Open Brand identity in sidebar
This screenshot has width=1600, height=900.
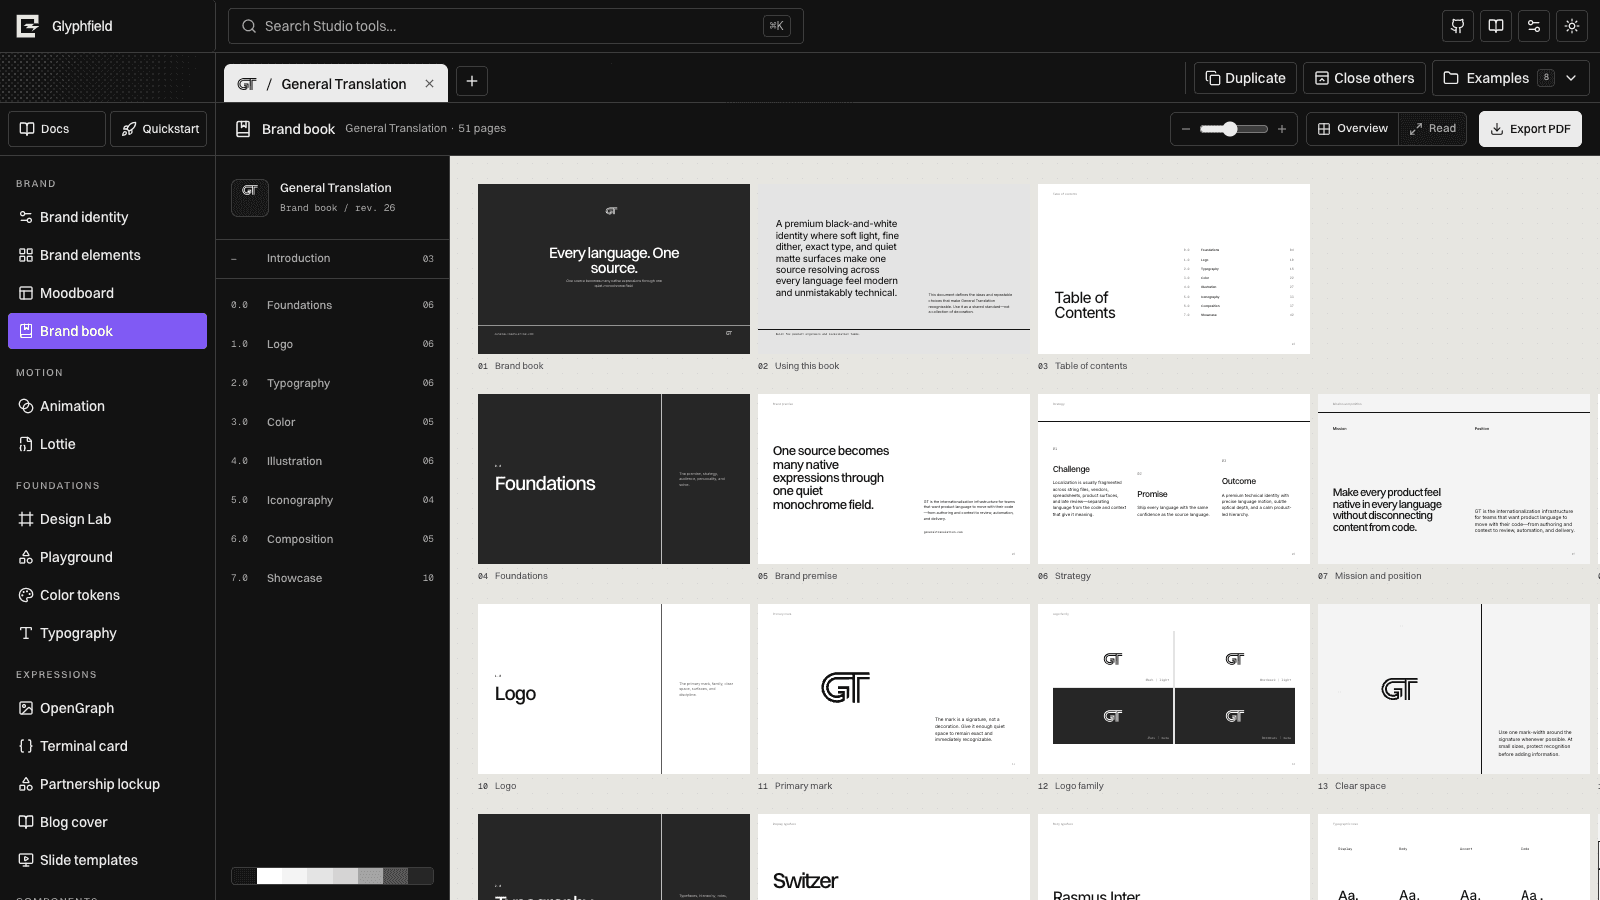(108, 217)
